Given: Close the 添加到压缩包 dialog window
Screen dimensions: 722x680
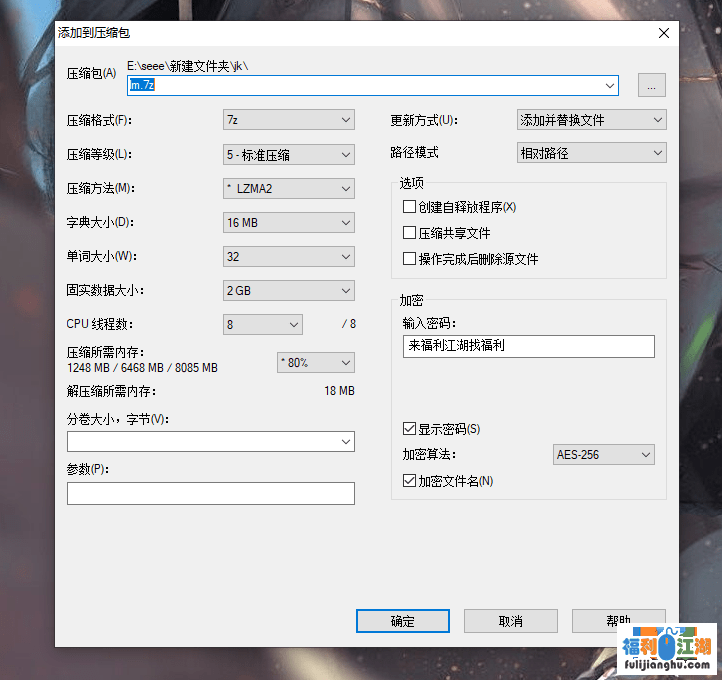Looking at the screenshot, I should tap(663, 32).
